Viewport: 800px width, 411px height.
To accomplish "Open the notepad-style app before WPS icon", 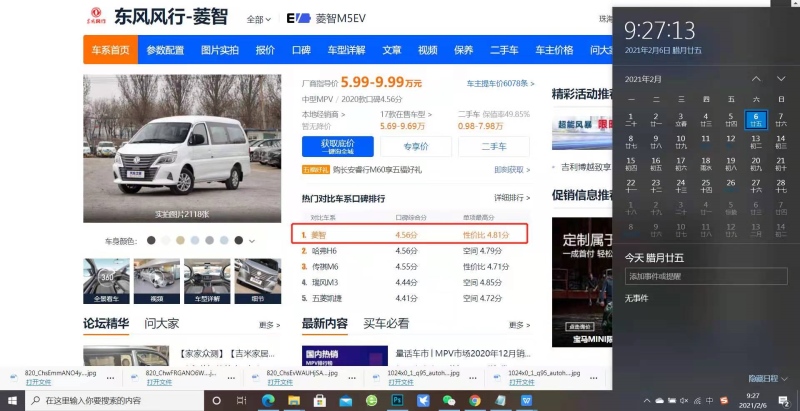I will click(x=501, y=400).
